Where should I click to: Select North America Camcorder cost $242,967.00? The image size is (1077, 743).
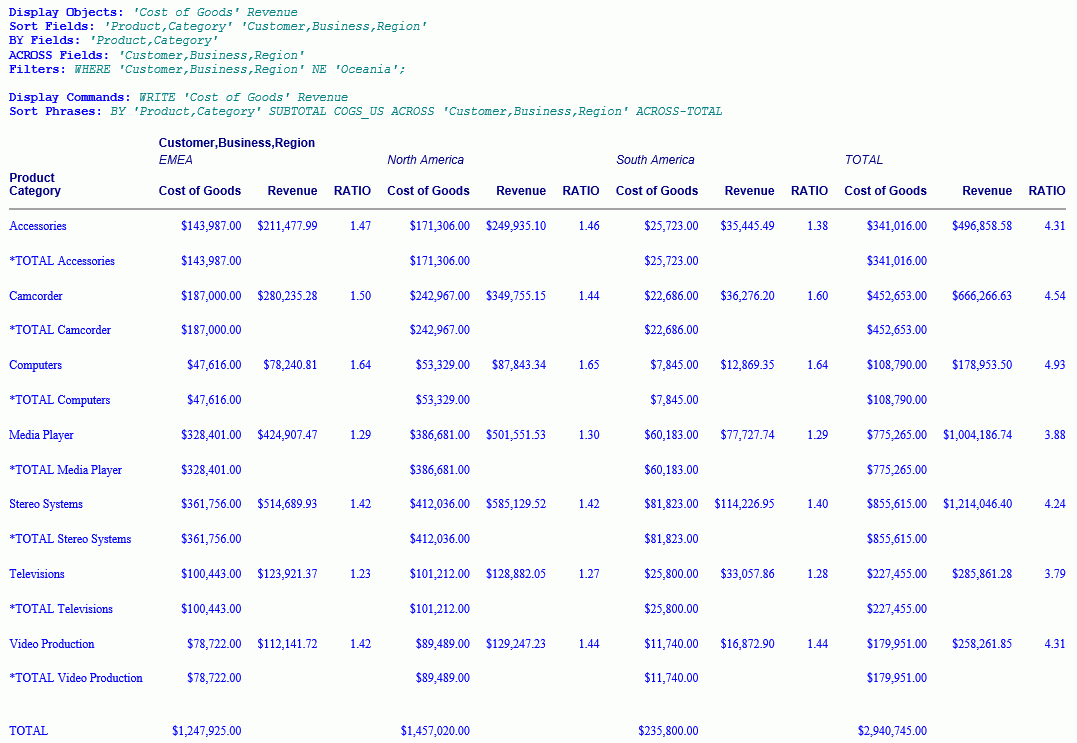[x=439, y=296]
